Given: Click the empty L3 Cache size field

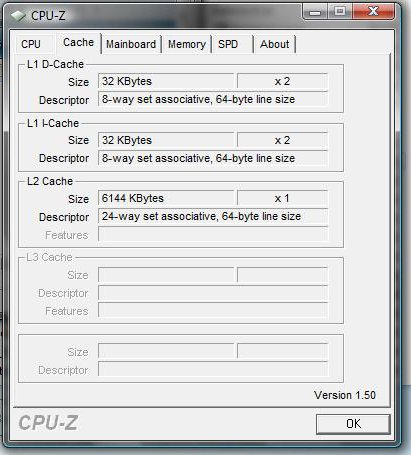Looking at the screenshot, I should pyautogui.click(x=166, y=275).
